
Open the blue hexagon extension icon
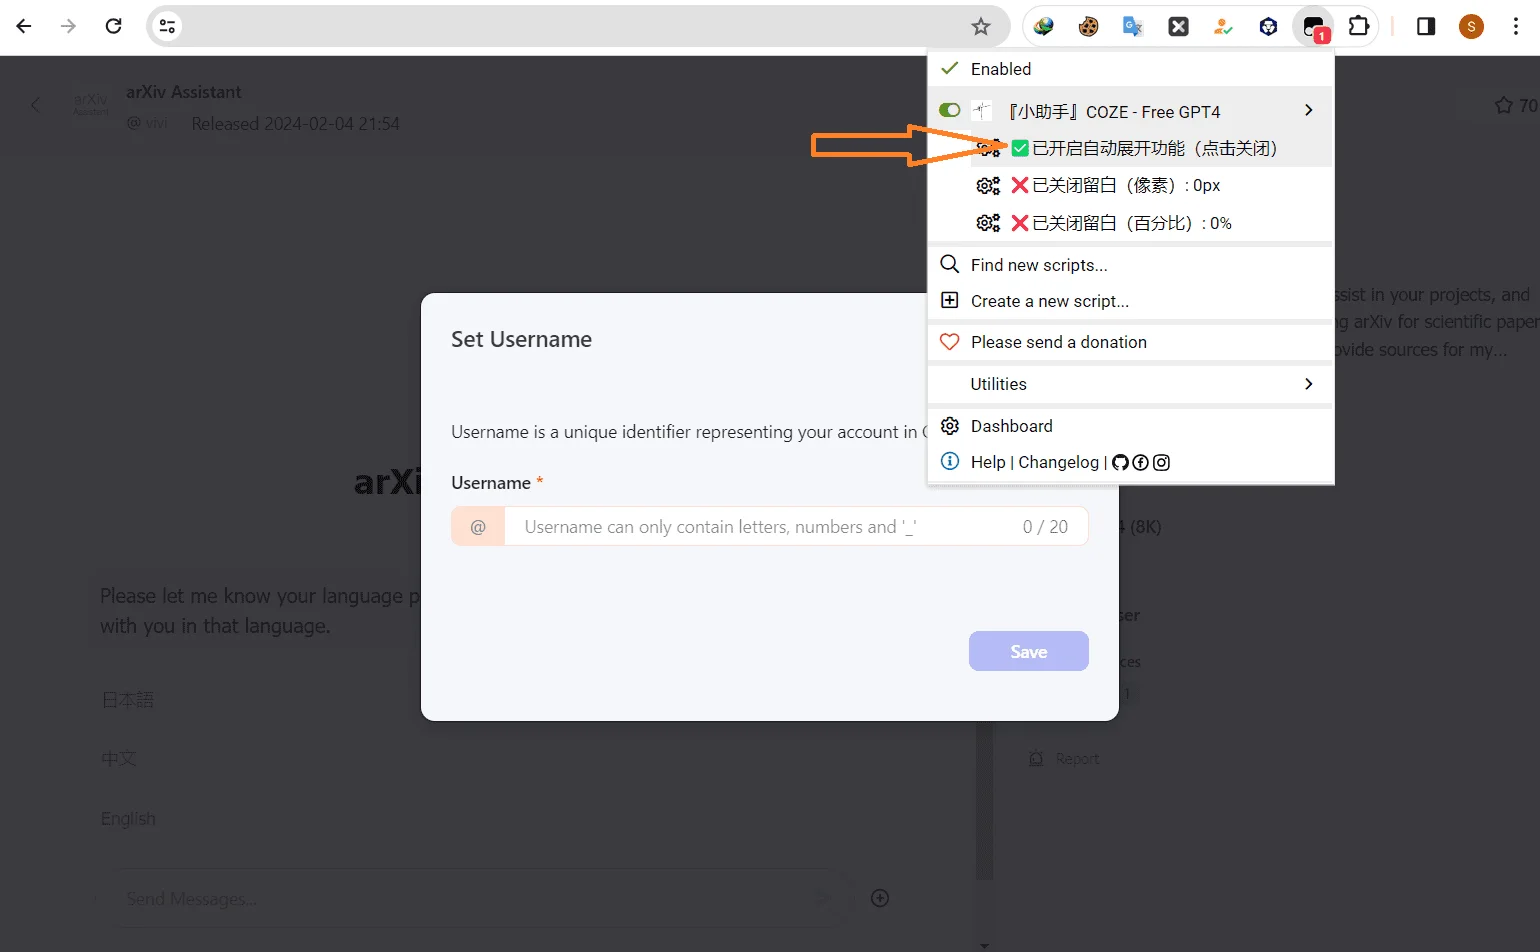click(1268, 26)
